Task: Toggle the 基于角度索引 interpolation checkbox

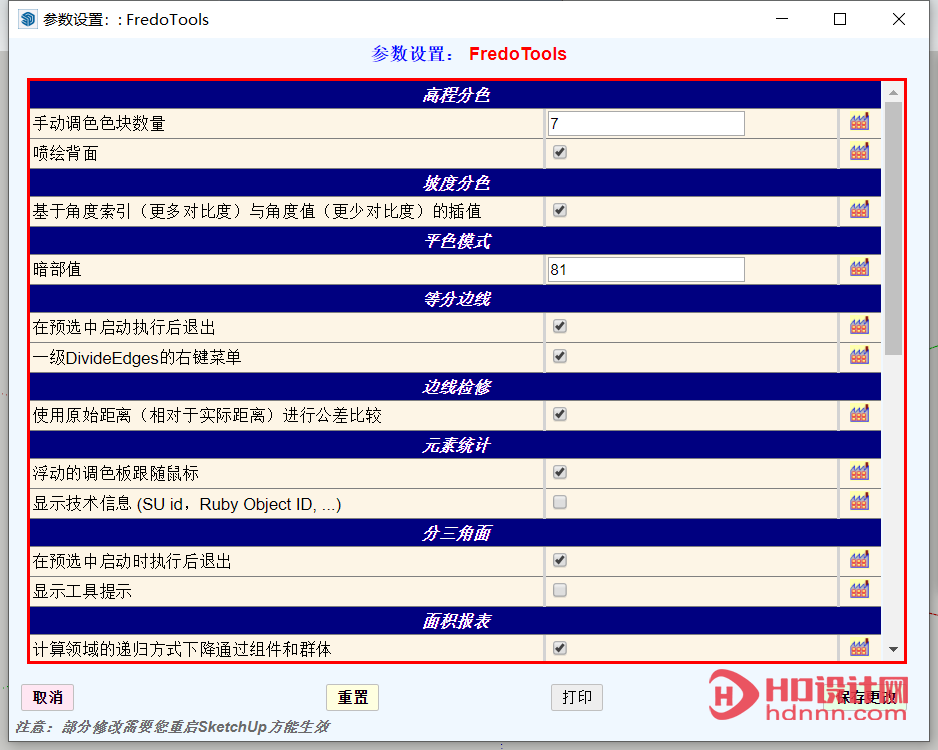Action: [x=560, y=210]
